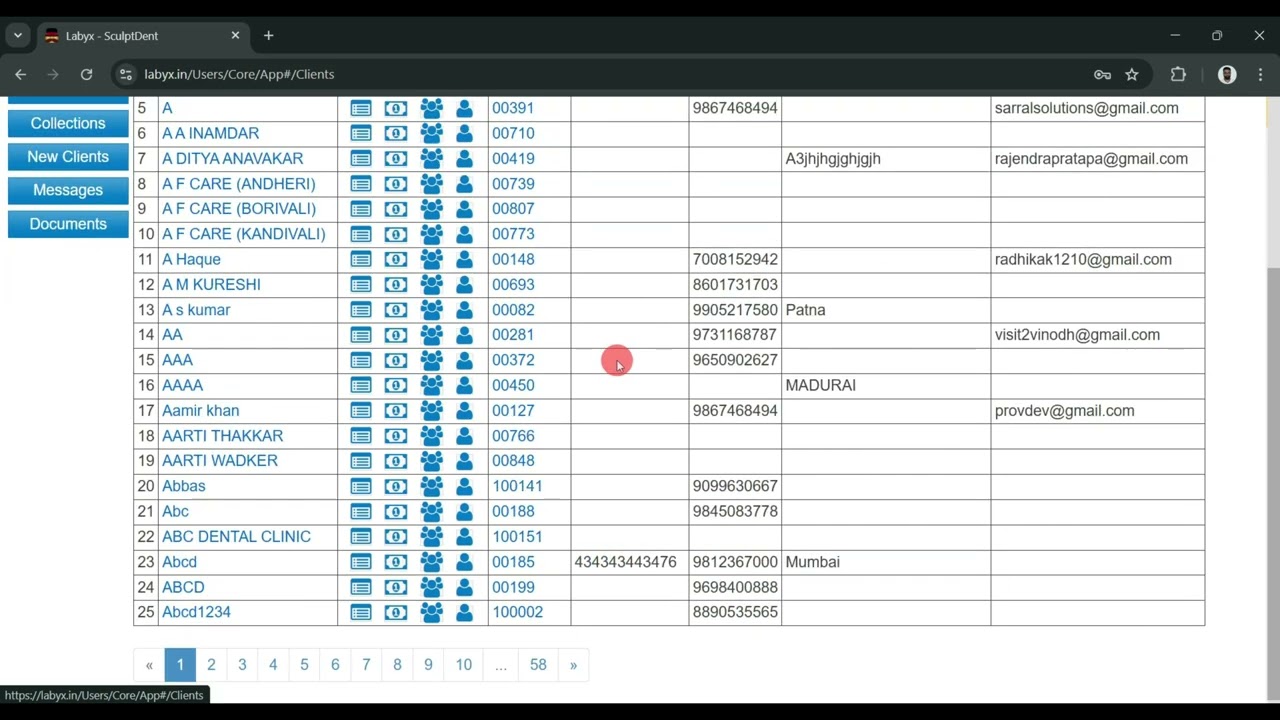This screenshot has width=1280, height=720.
Task: Open the tab search dropdown arrow
Action: coord(17,35)
